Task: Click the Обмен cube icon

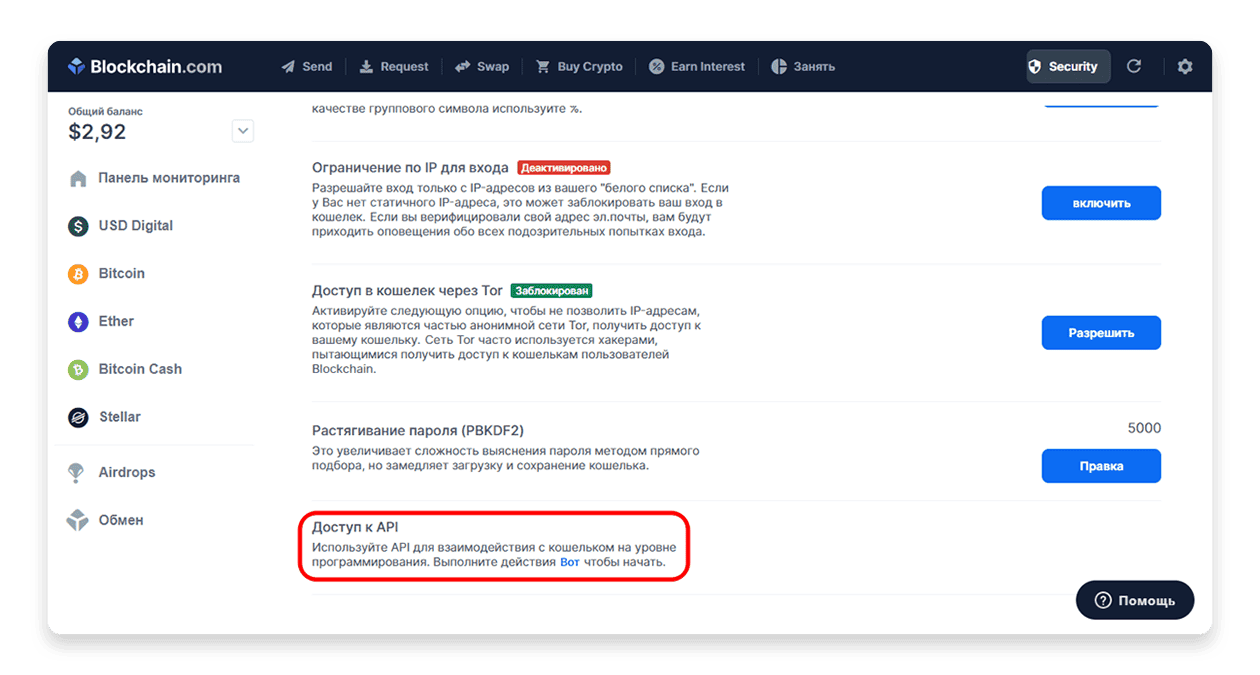Action: (x=77, y=520)
